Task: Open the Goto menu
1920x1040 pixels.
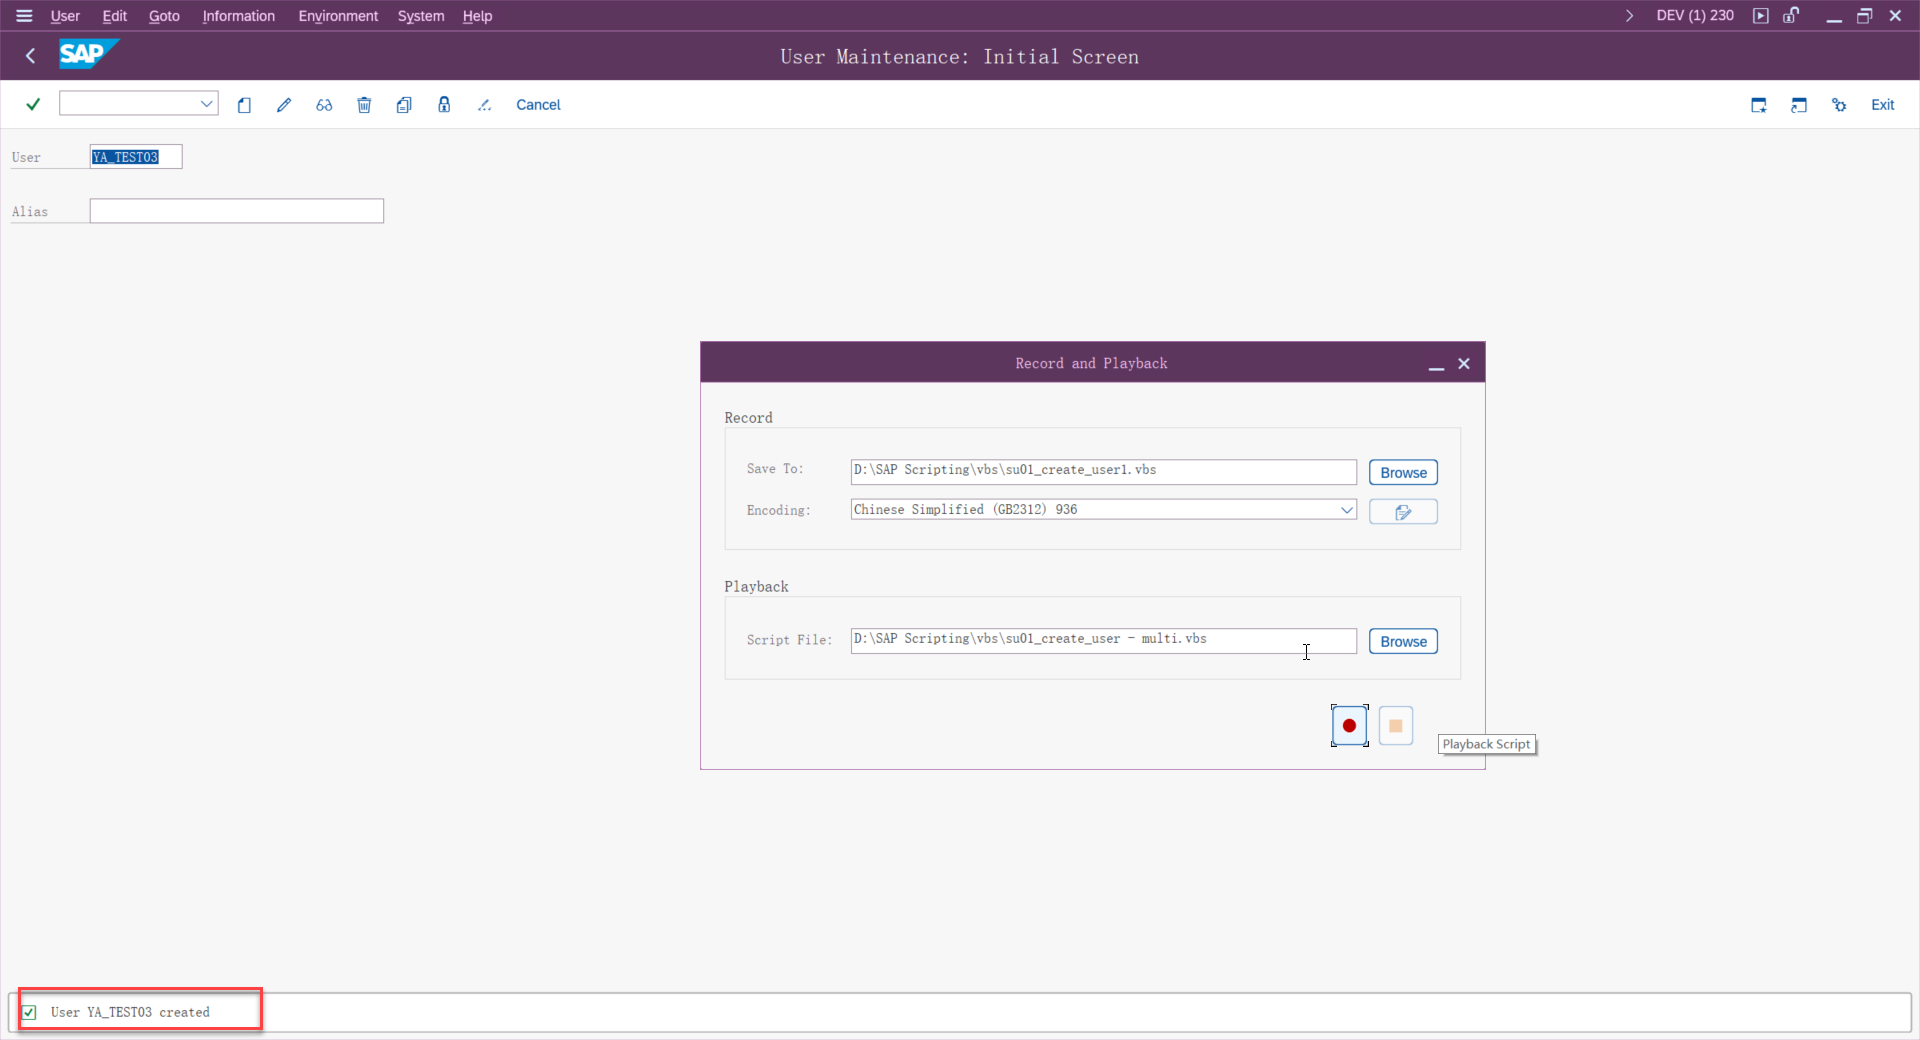Action: coord(164,16)
